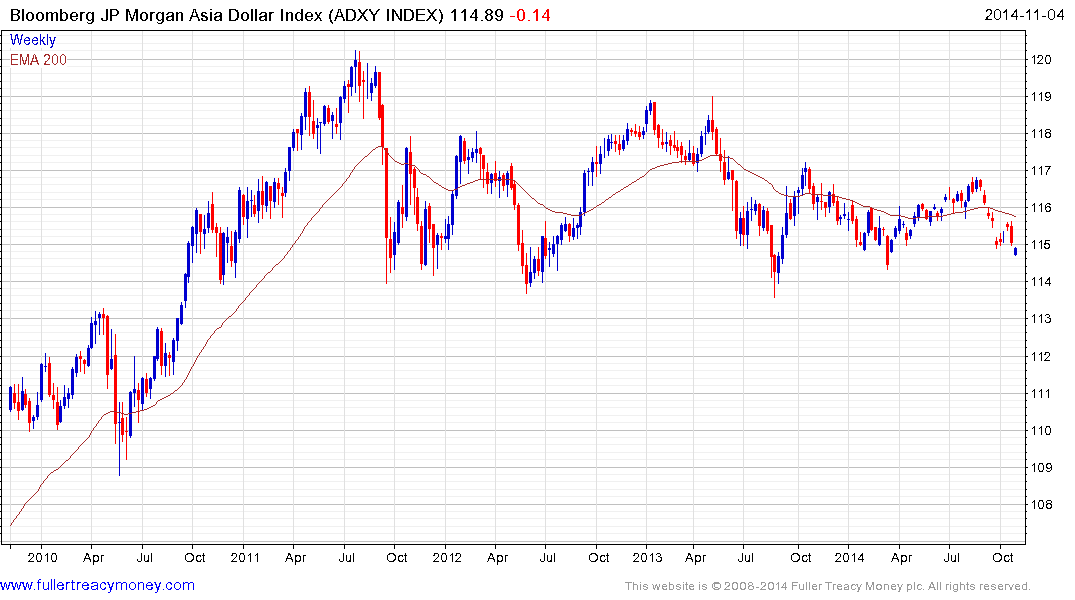Click the y-axis label 110
Viewport: 1075px width, 600px height.
tap(1041, 431)
